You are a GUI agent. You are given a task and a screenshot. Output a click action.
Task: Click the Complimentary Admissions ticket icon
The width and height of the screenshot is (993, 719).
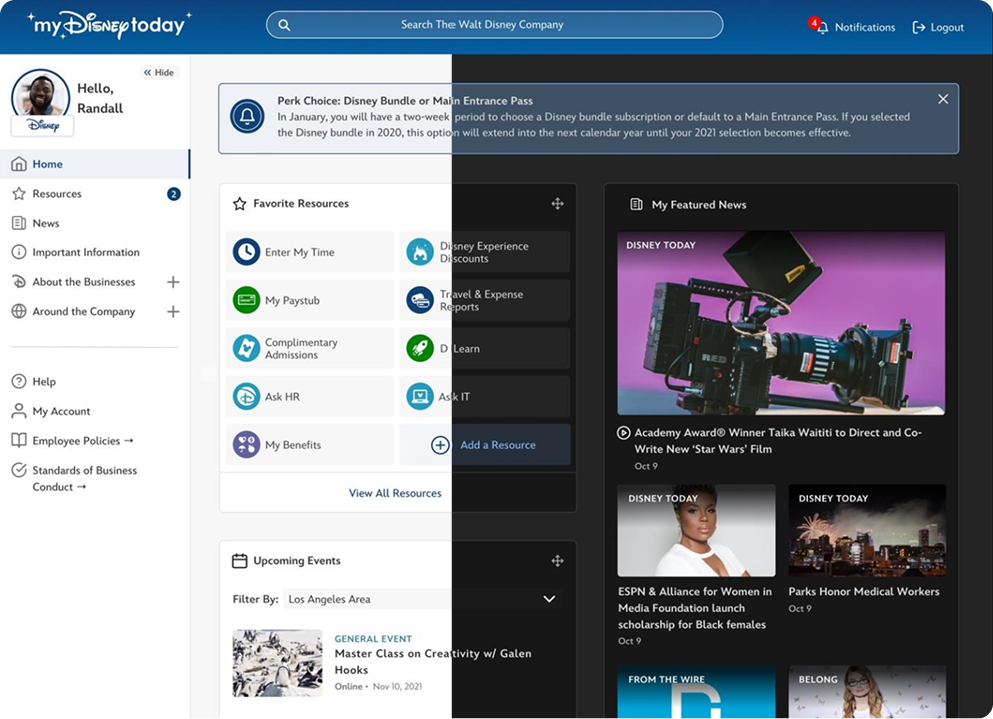pyautogui.click(x=246, y=348)
